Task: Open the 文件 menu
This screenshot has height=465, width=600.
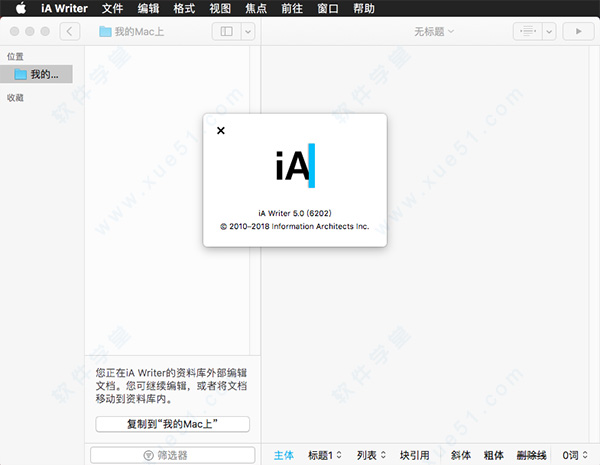Action: (112, 8)
